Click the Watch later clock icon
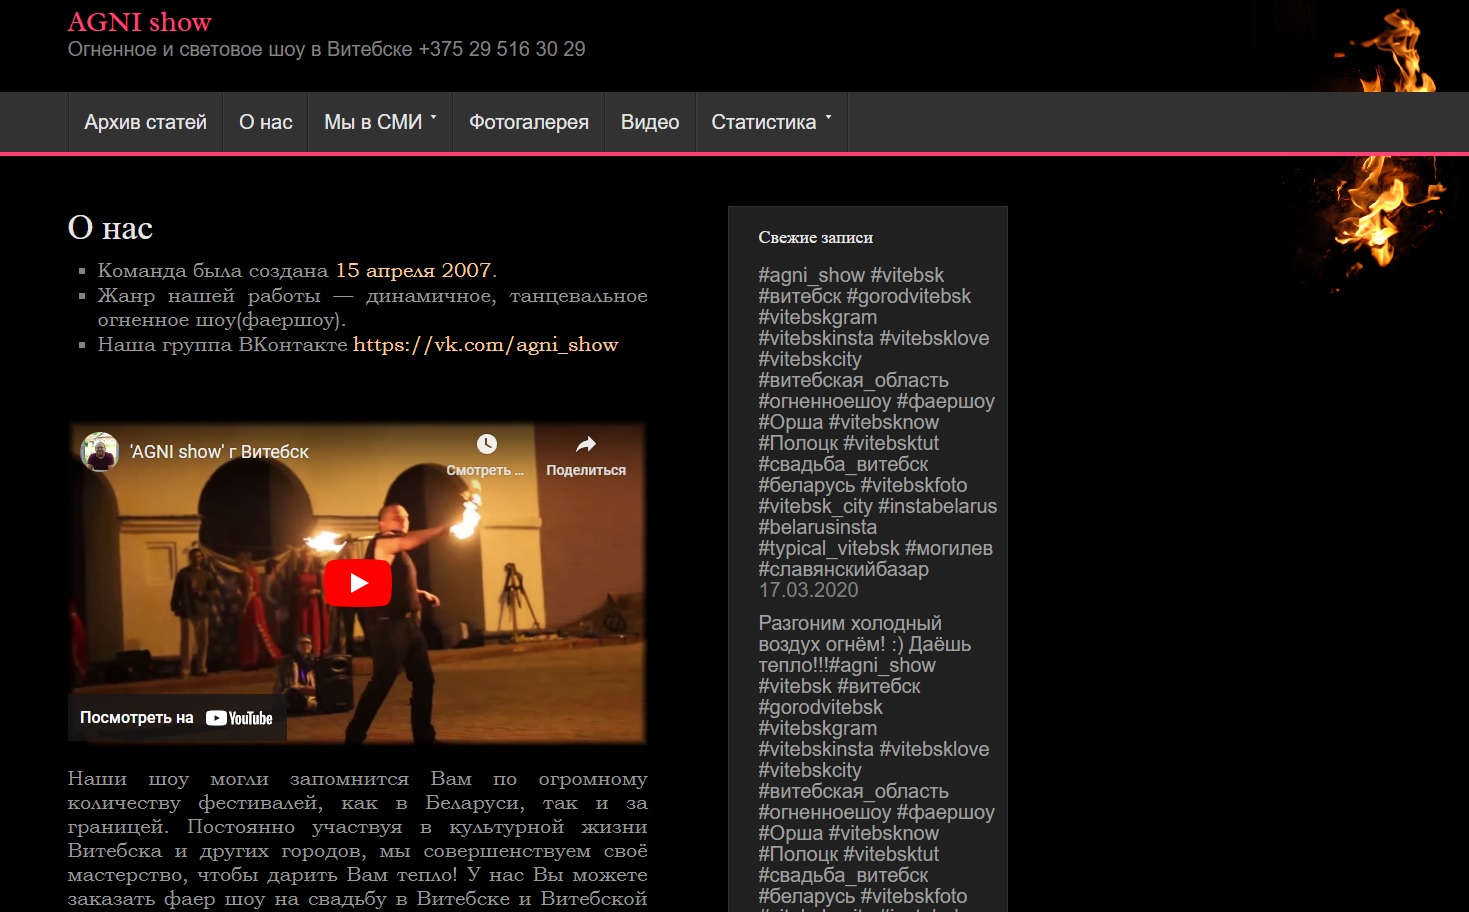 (486, 444)
